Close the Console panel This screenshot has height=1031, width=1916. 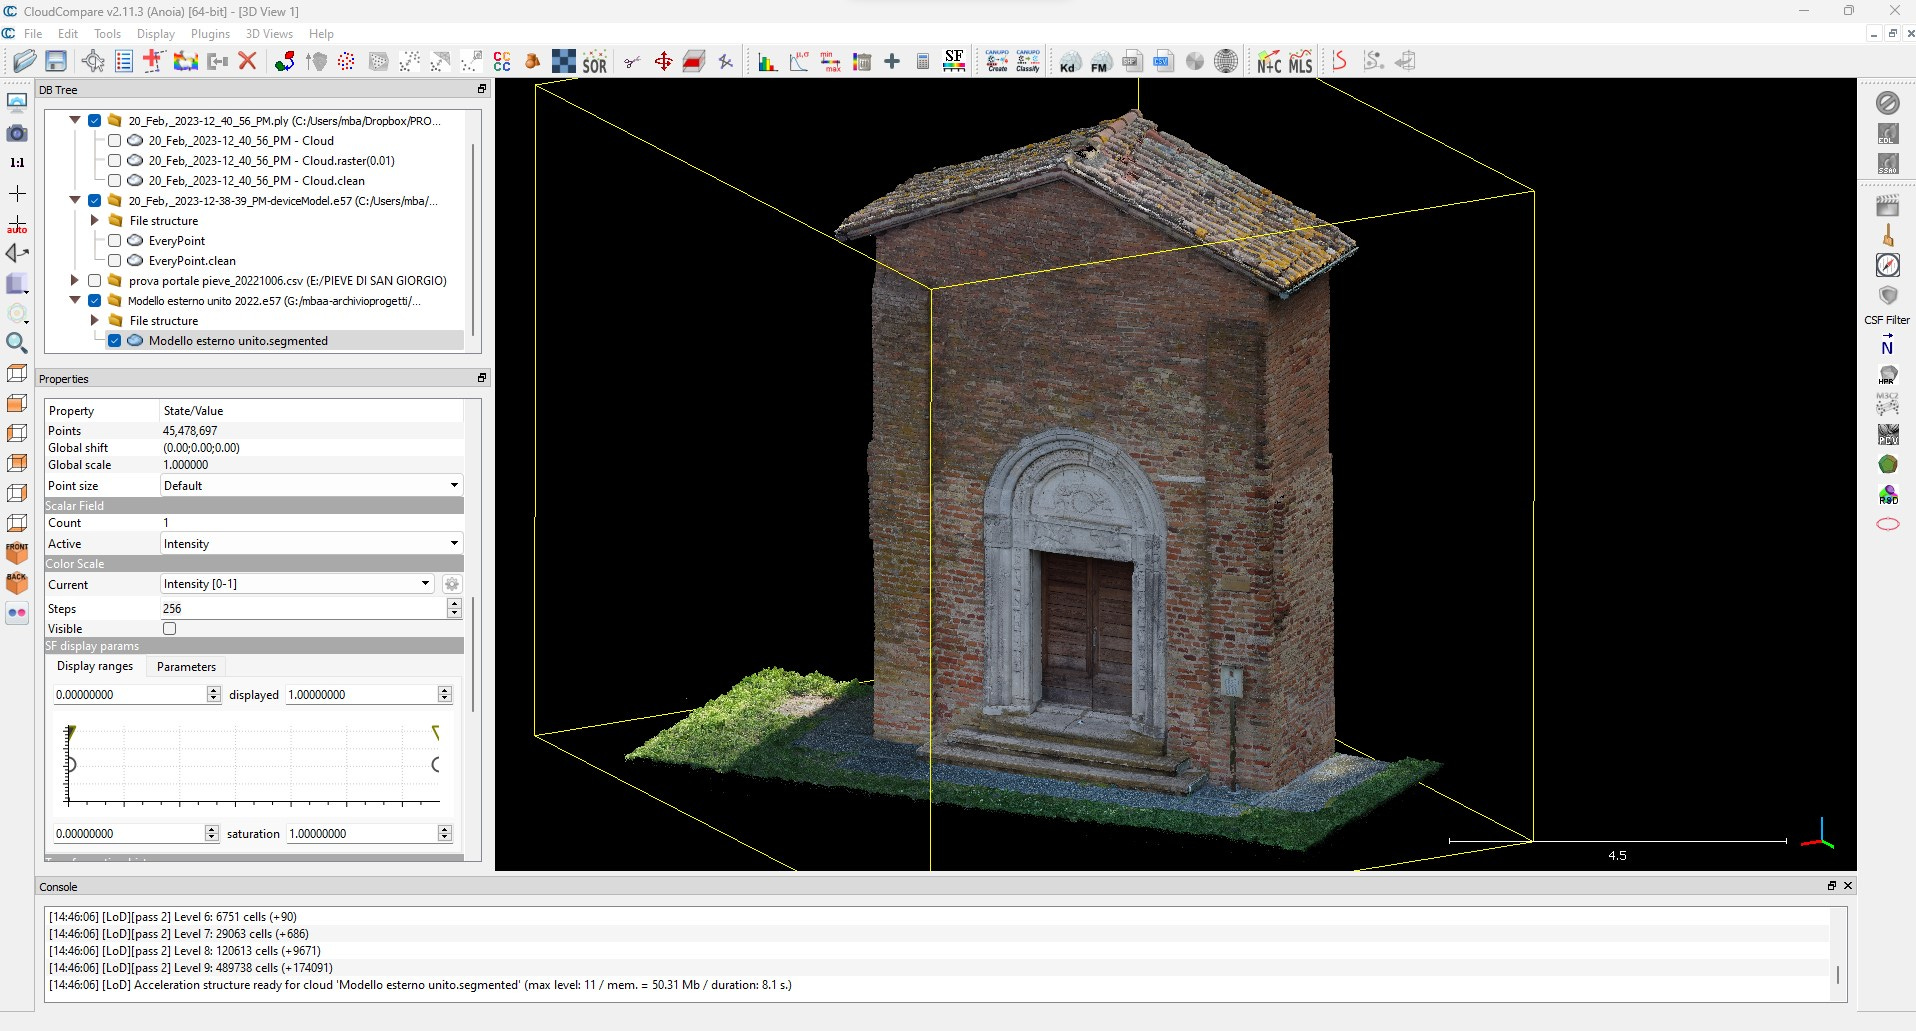pos(1848,886)
